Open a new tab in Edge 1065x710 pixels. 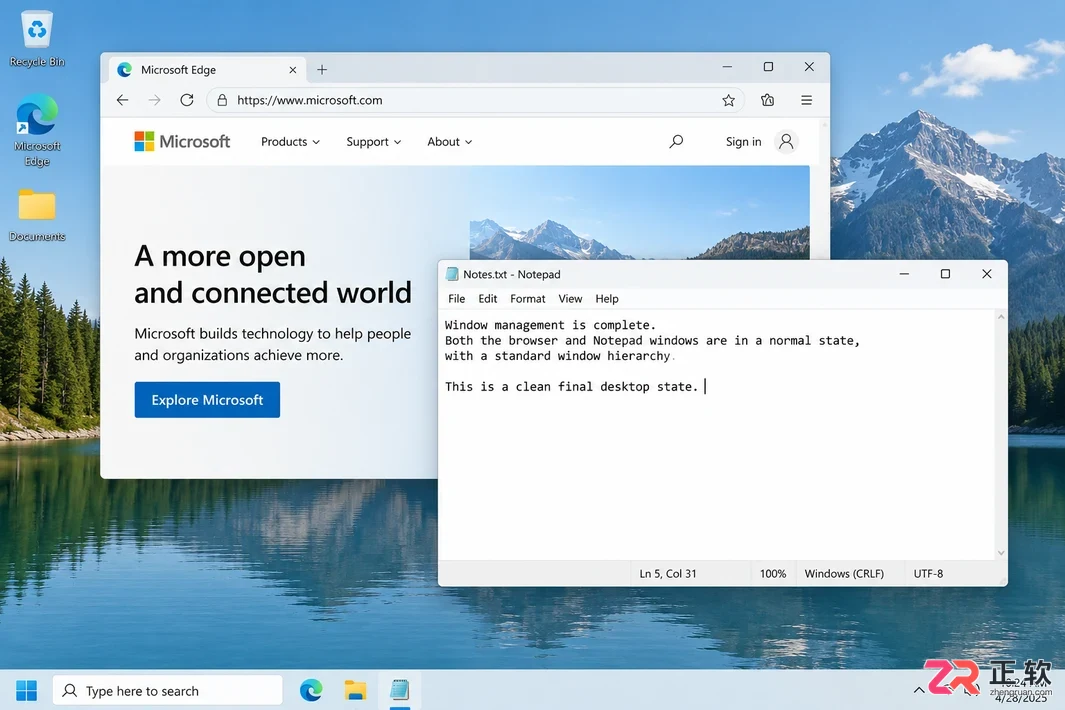click(x=322, y=69)
